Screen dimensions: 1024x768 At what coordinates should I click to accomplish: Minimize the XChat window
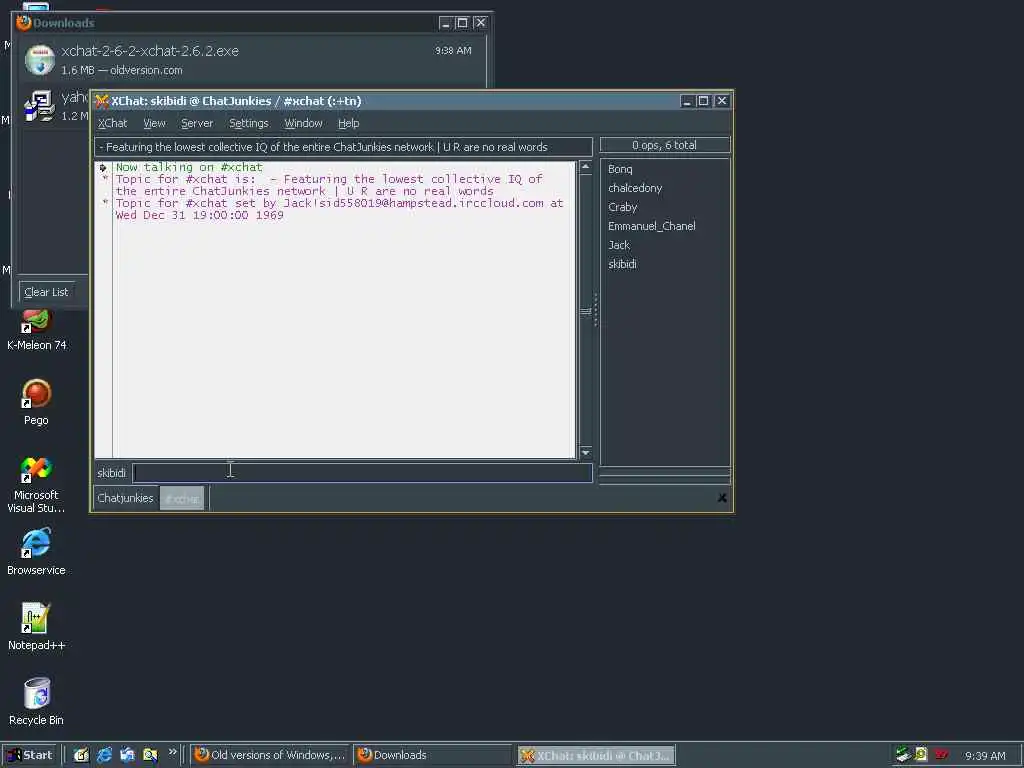coord(686,101)
